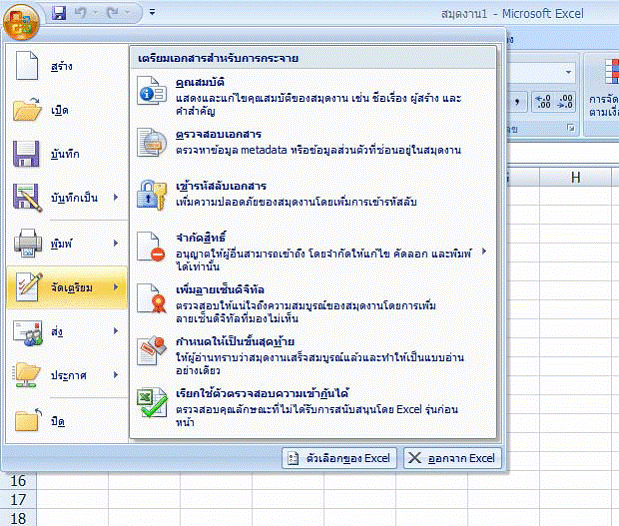Choose เข้ารหัสลับเอกสาร option title
The image size is (619, 526).
click(221, 186)
